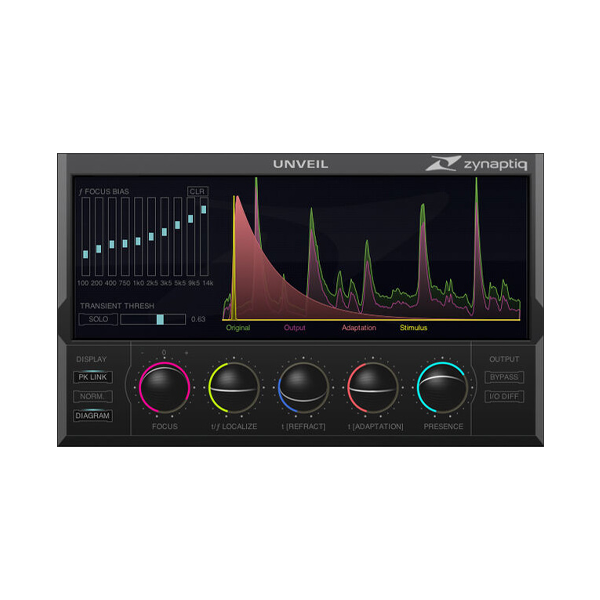This screenshot has height=600, width=600.
Task: Enable the NORM. display option
Action: (93, 396)
